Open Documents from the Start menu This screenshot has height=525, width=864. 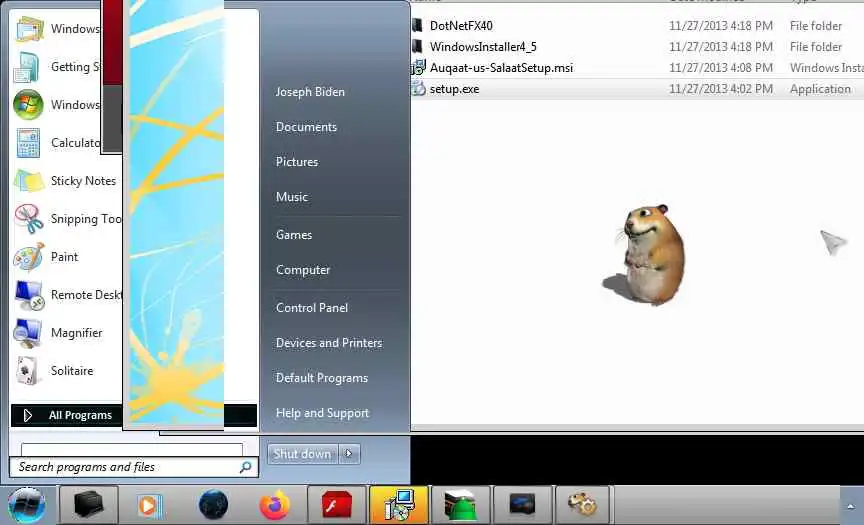306,127
